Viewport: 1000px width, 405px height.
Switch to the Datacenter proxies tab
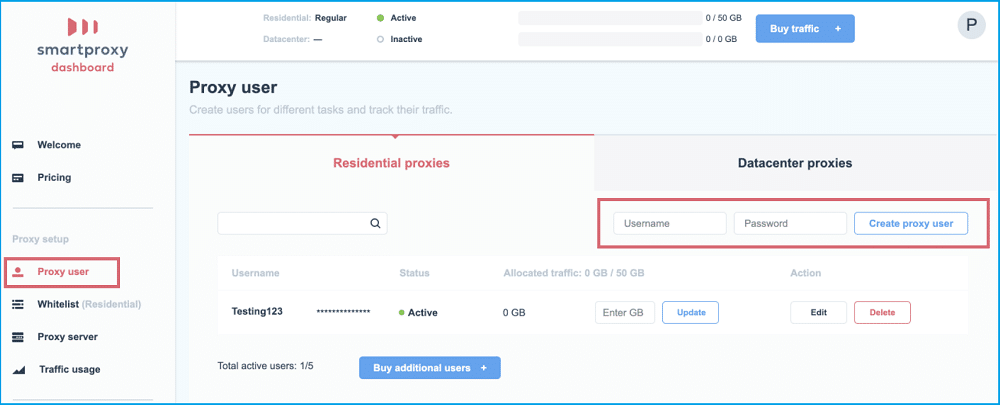tap(795, 163)
